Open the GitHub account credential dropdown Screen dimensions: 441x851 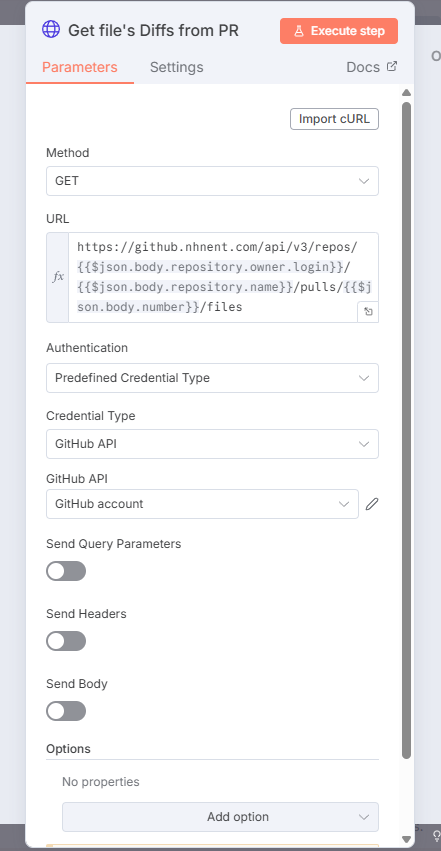point(202,504)
